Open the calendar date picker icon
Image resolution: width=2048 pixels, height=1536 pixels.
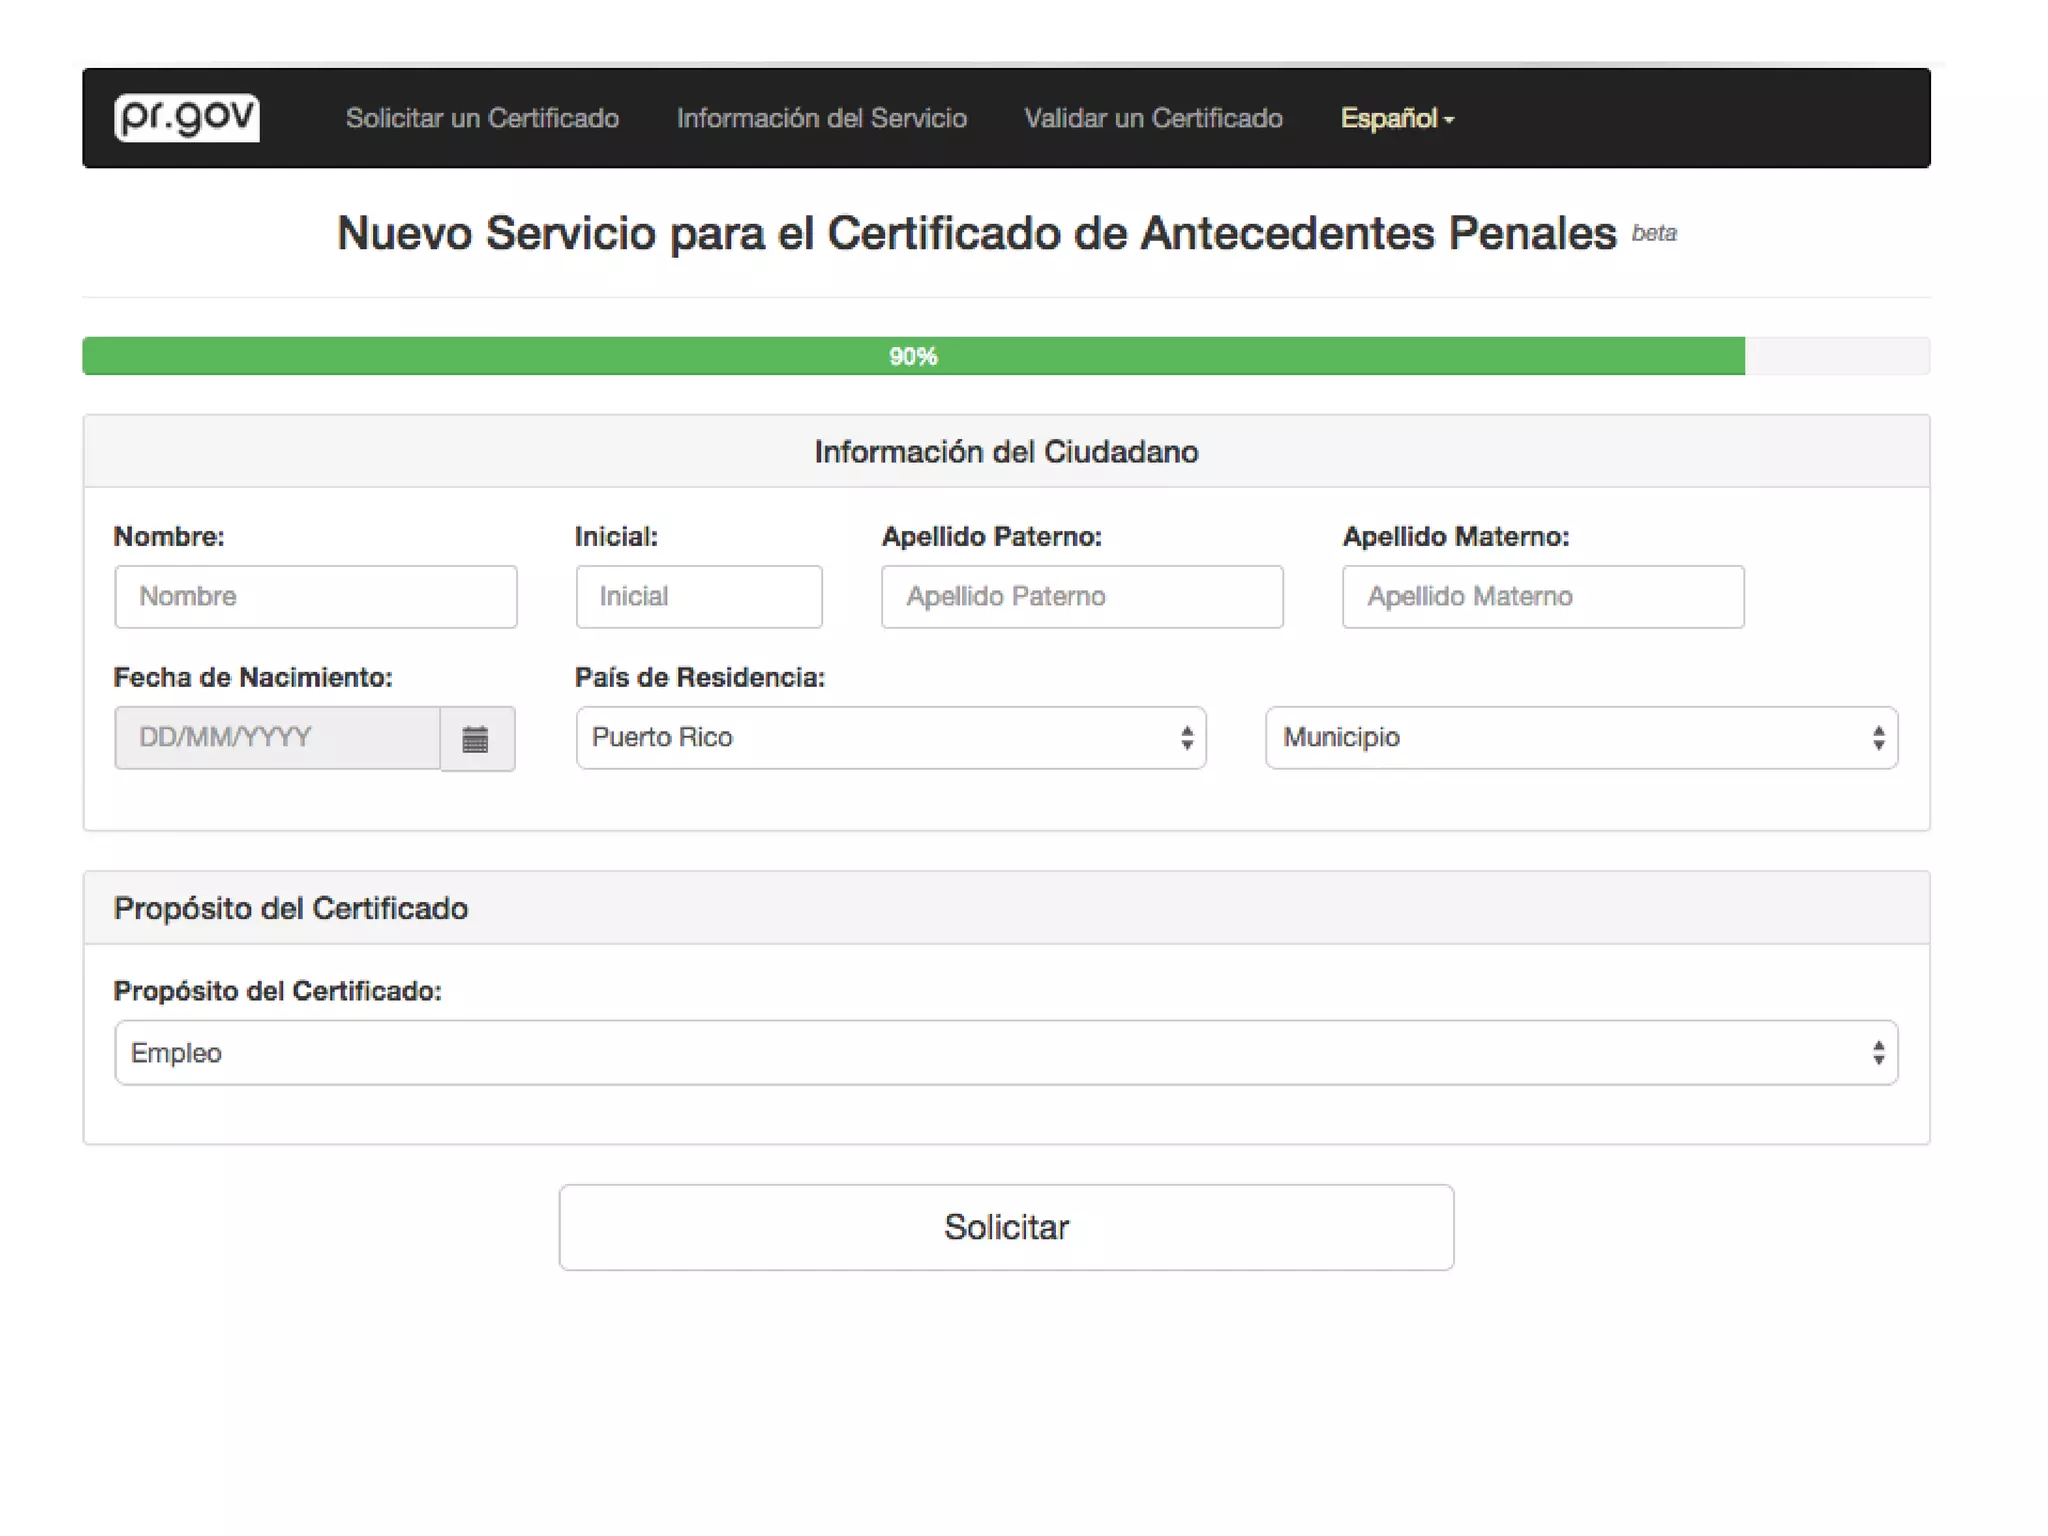[476, 739]
